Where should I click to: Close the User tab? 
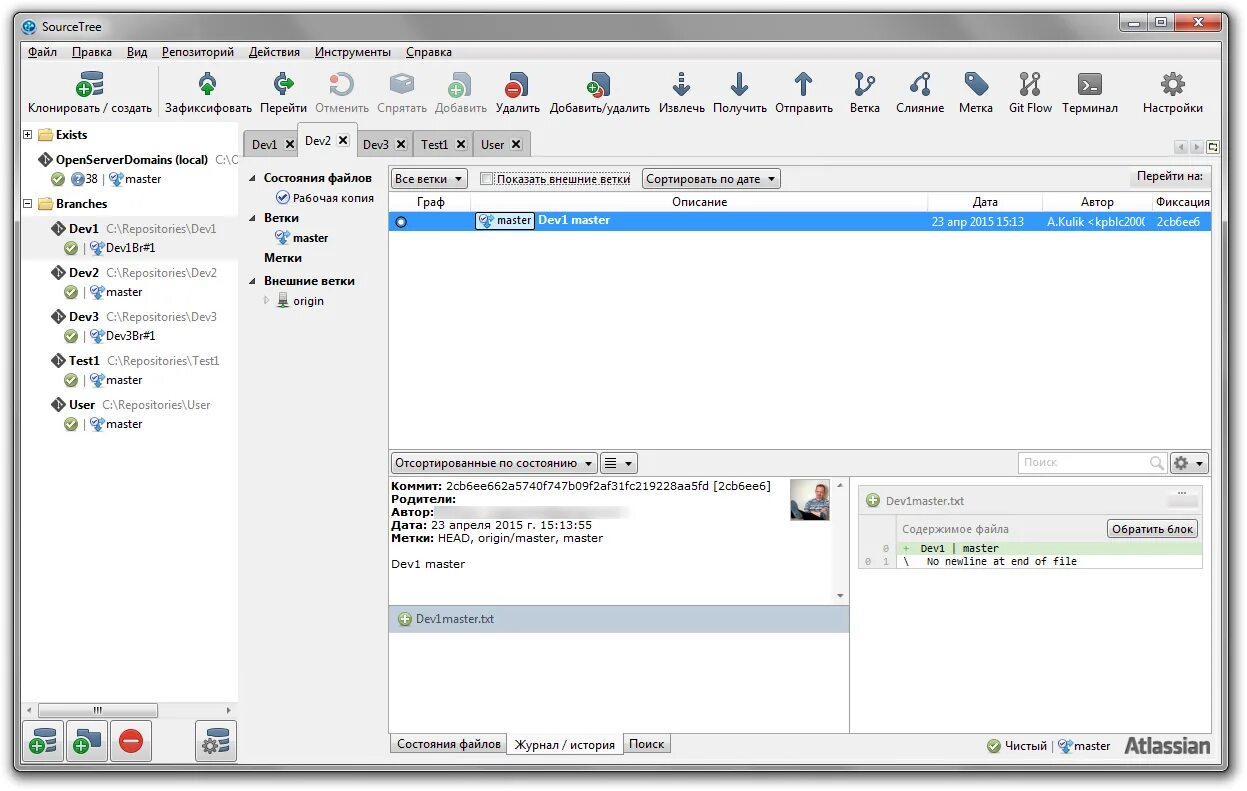(x=516, y=144)
